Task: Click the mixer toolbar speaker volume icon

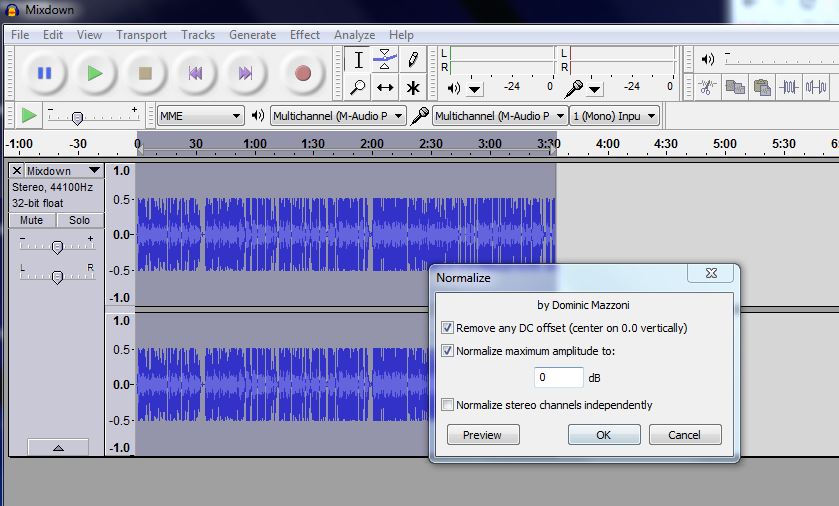Action: pos(707,59)
